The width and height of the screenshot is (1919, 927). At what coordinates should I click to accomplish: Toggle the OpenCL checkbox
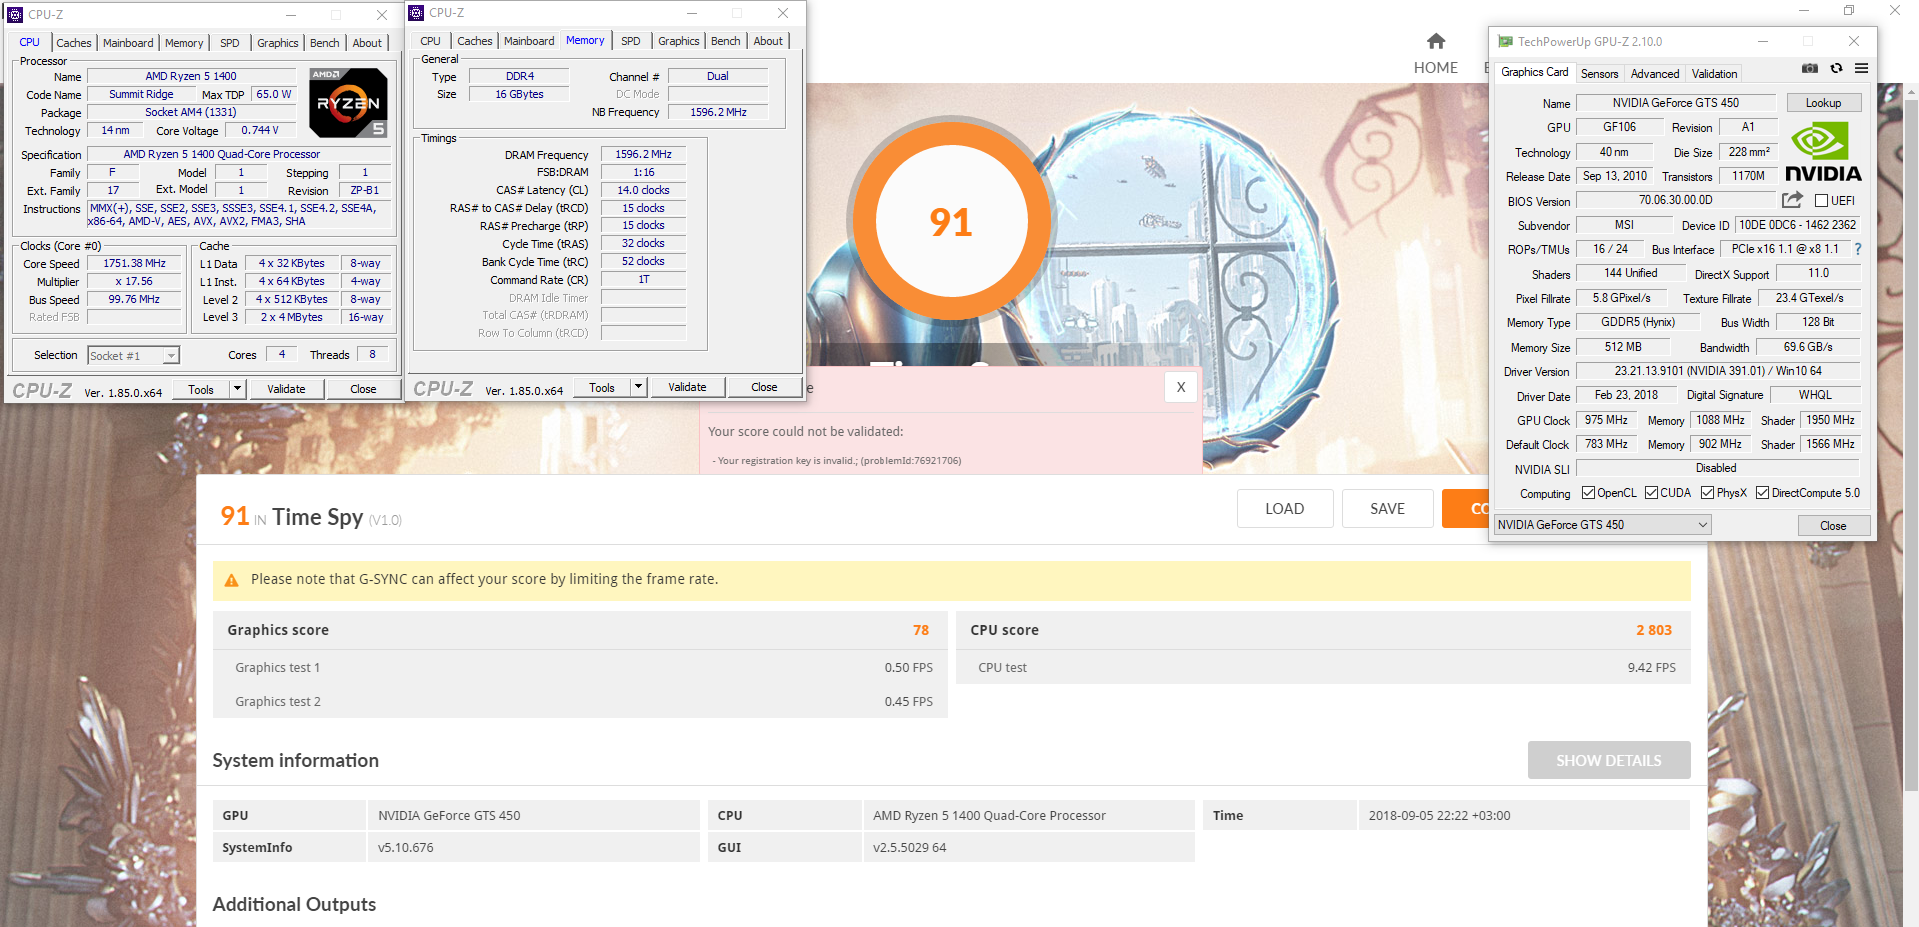click(x=1588, y=493)
